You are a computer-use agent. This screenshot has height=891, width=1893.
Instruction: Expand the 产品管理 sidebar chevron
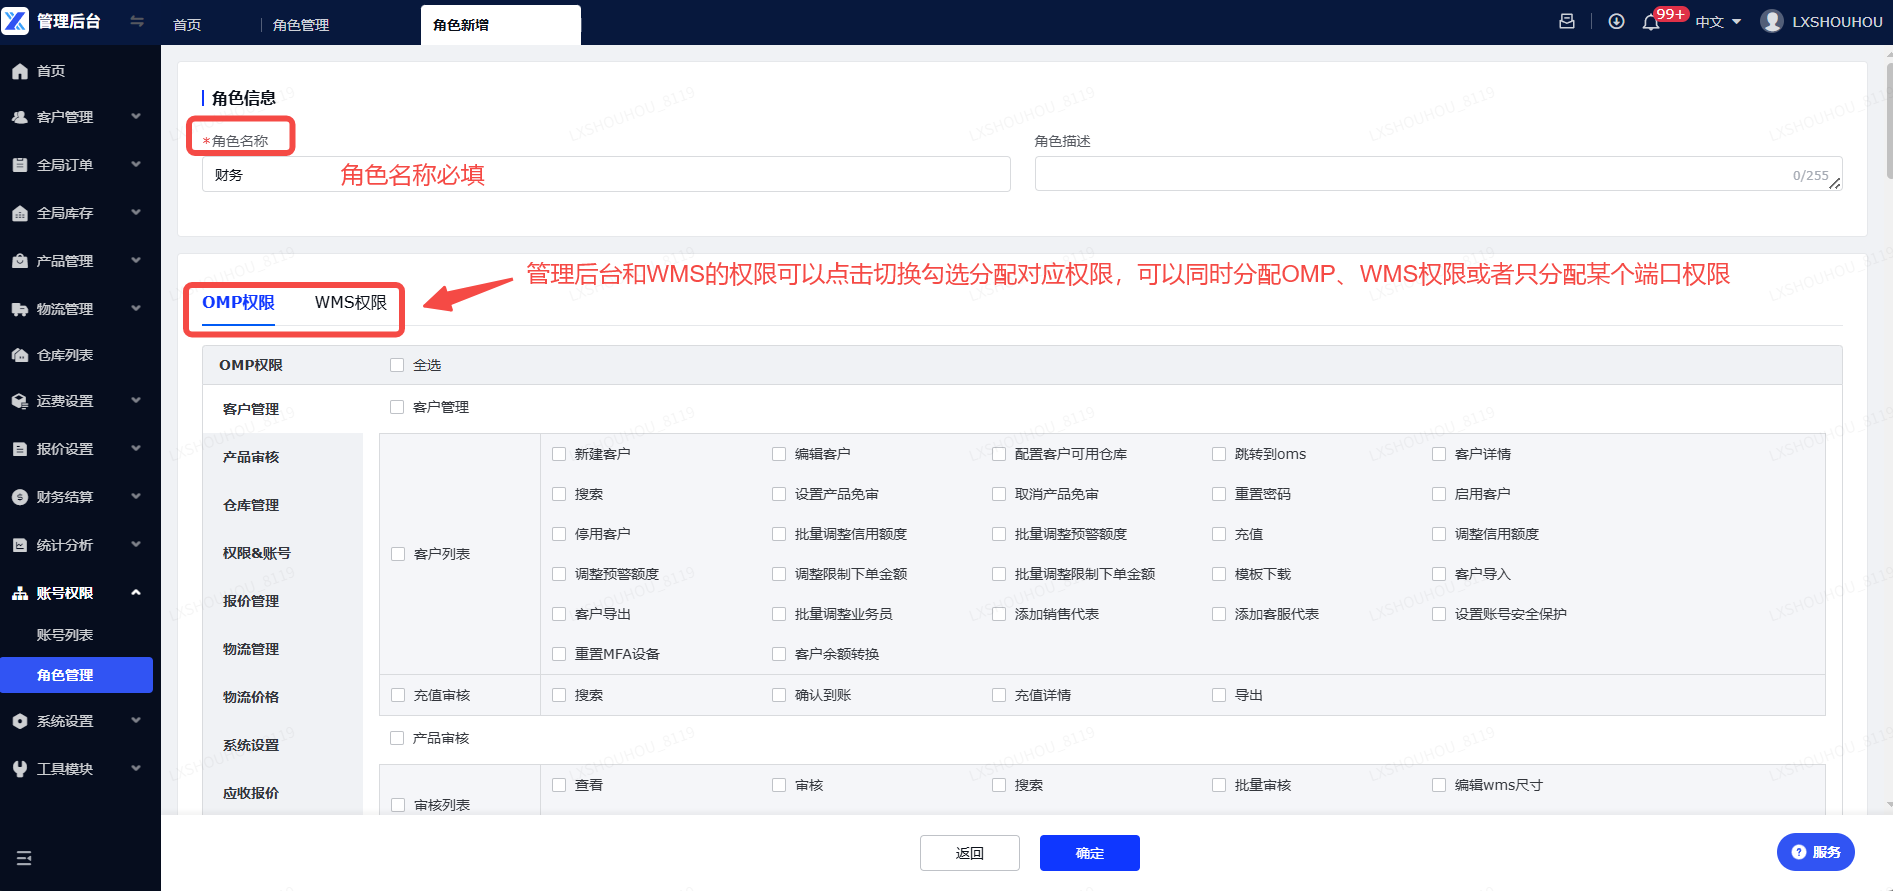click(136, 261)
